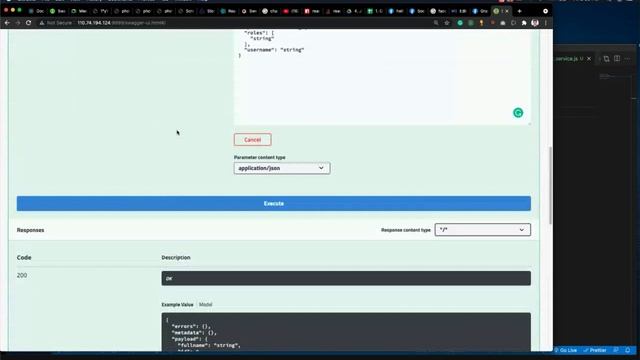The height and width of the screenshot is (360, 640).
Task: Click the '200' response code
Action: (x=22, y=276)
